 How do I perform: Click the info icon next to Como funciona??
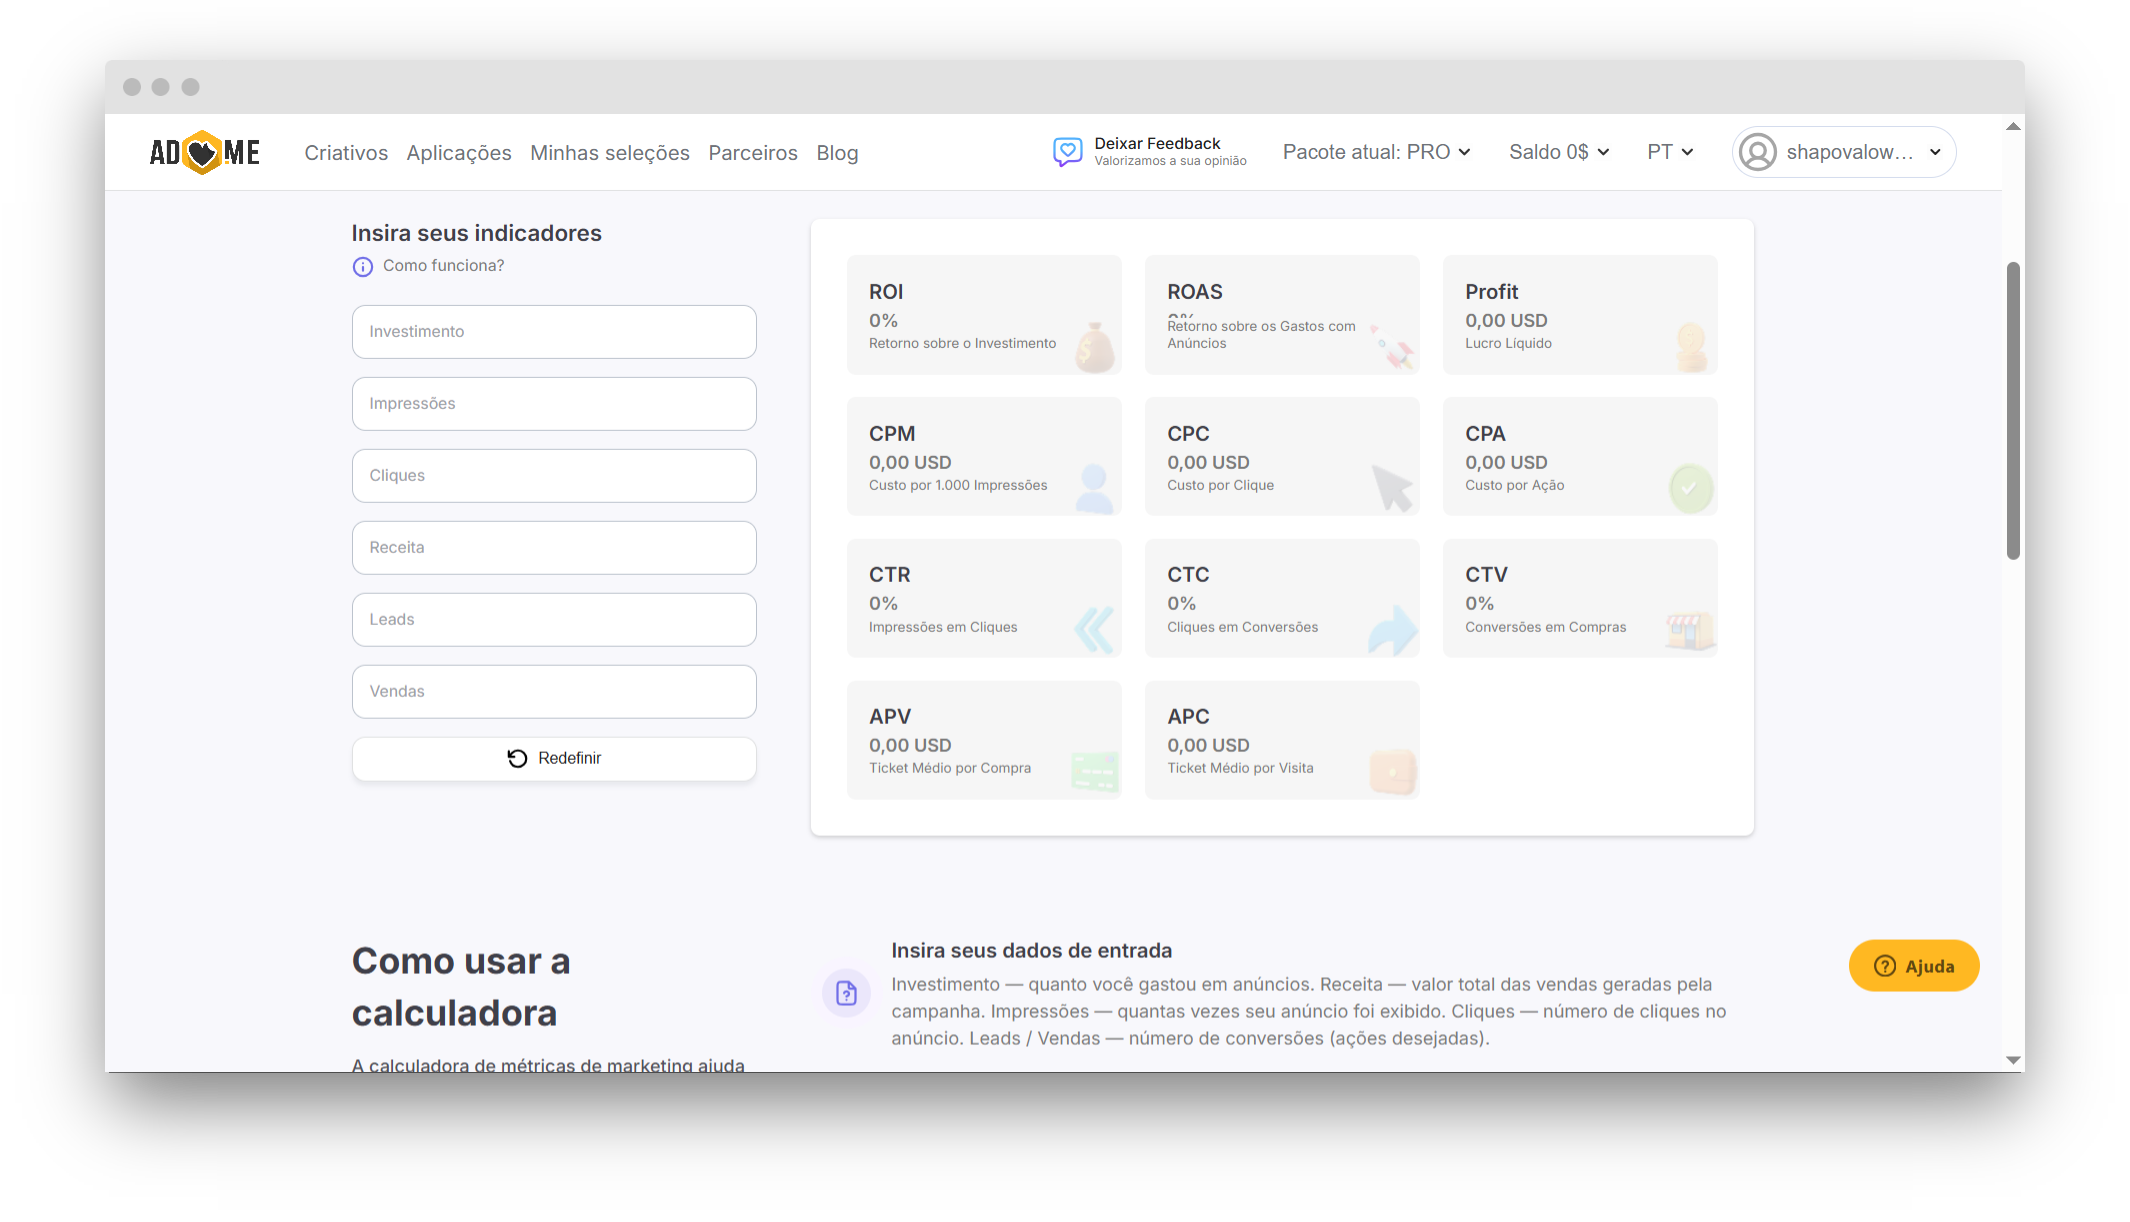362,266
